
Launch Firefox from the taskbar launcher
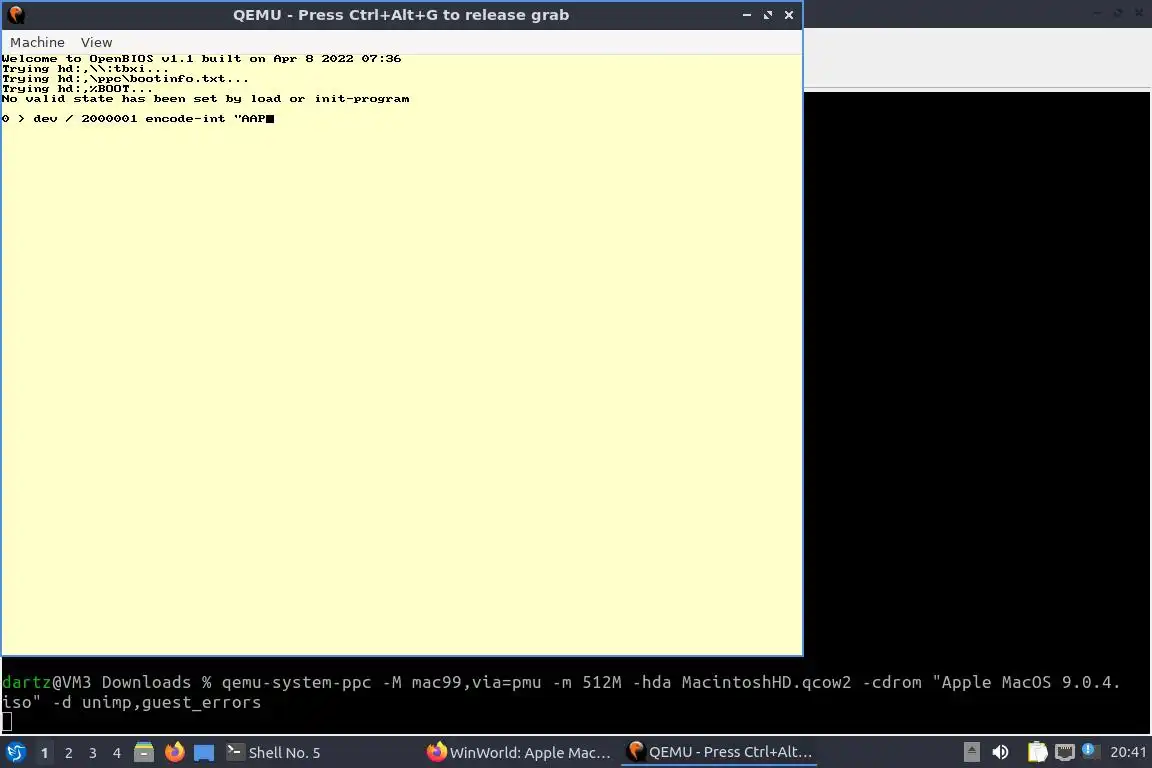[174, 753]
